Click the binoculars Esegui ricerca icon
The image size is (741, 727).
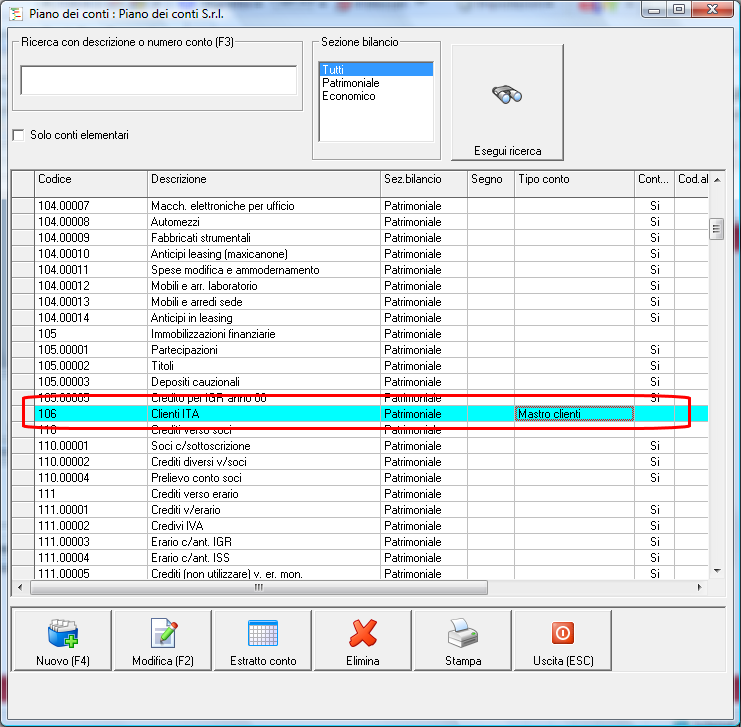click(507, 95)
